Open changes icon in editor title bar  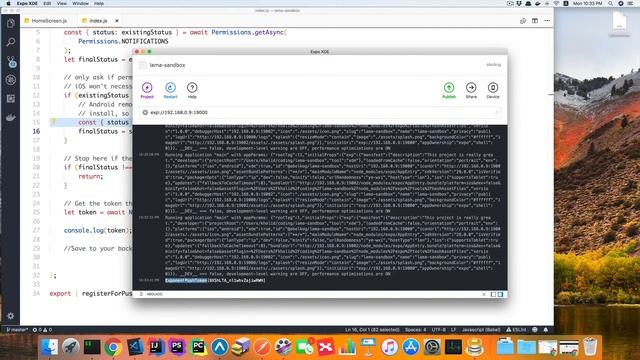(522, 20)
